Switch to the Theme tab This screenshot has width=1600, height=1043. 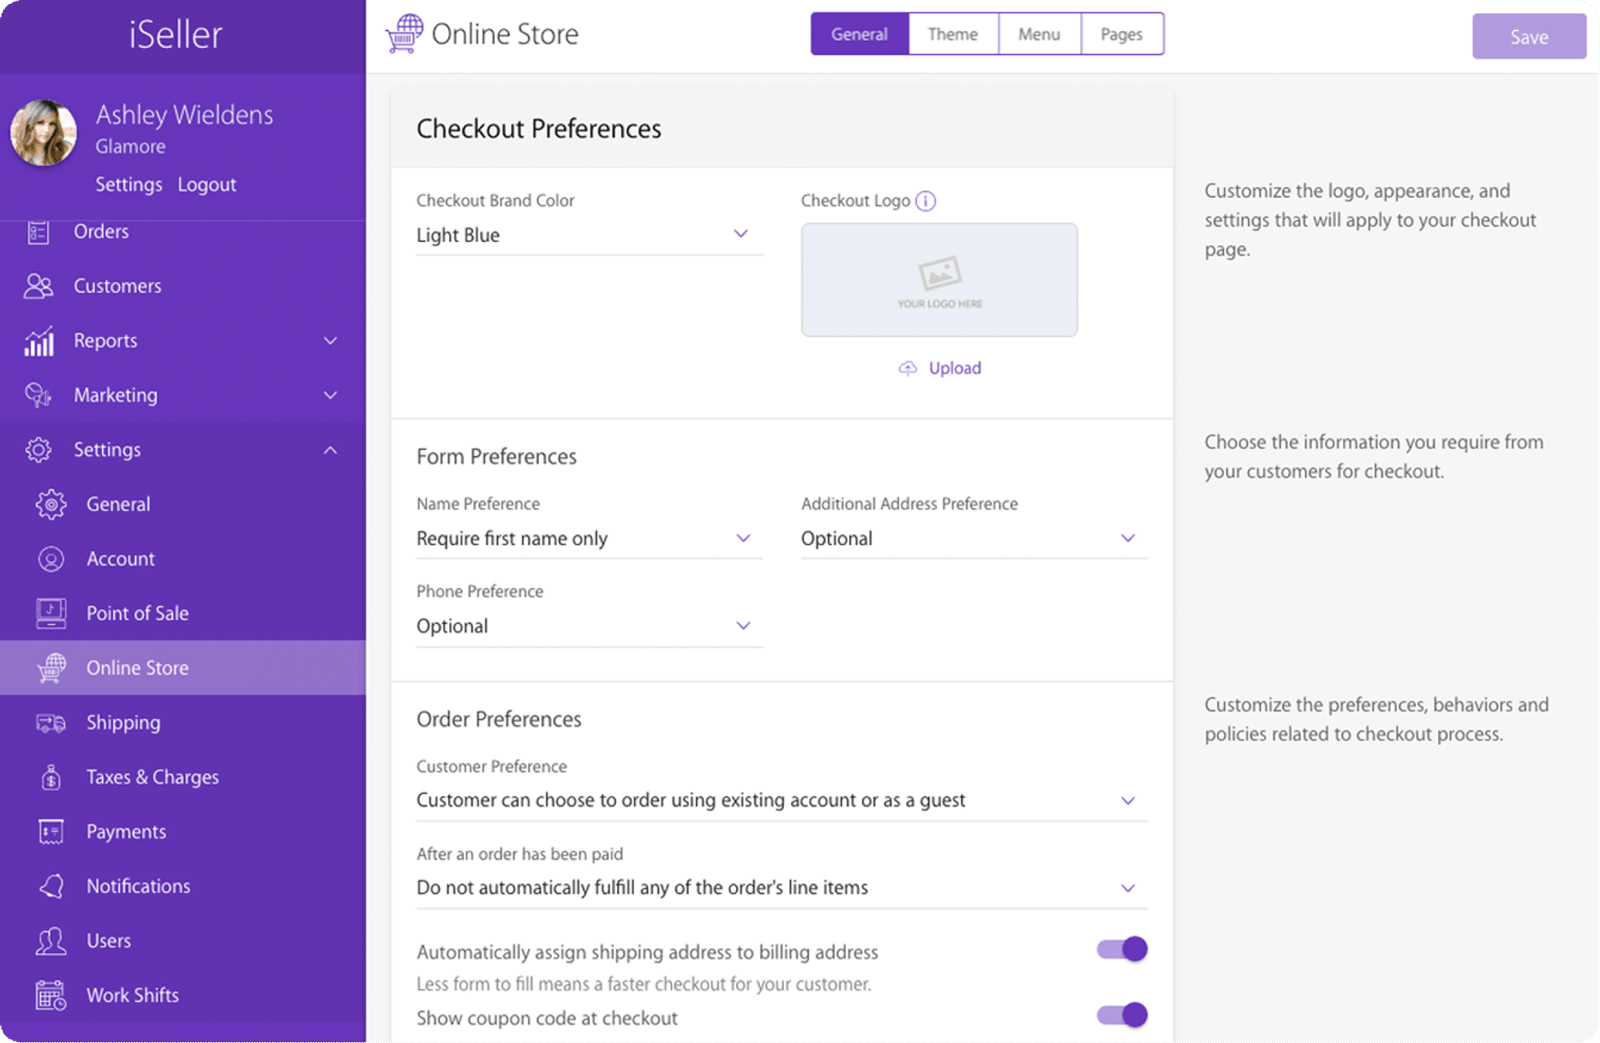(953, 34)
